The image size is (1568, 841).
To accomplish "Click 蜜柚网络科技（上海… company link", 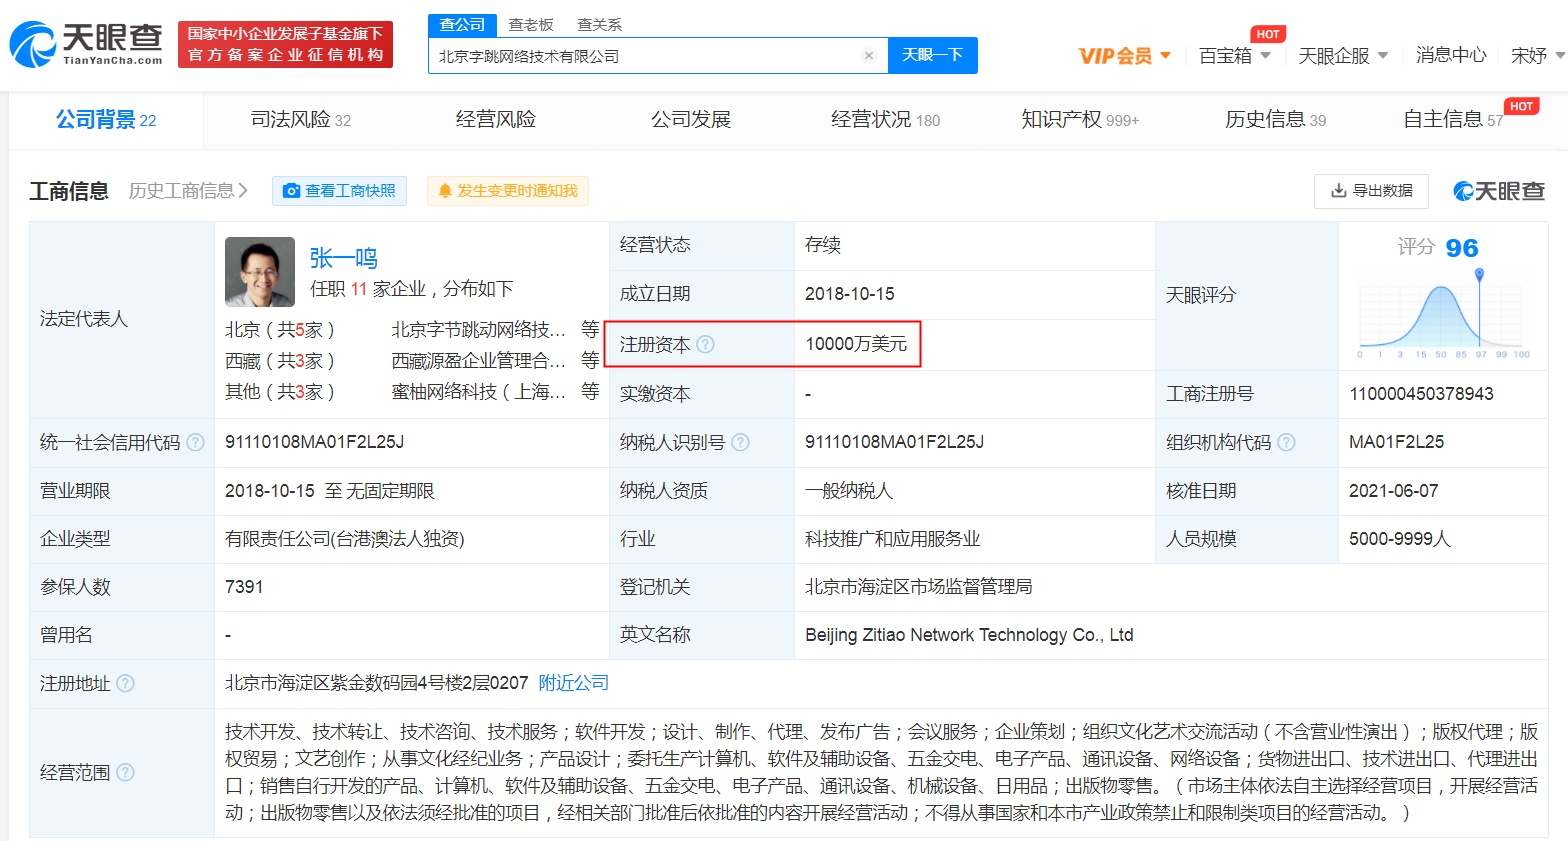I will [479, 392].
